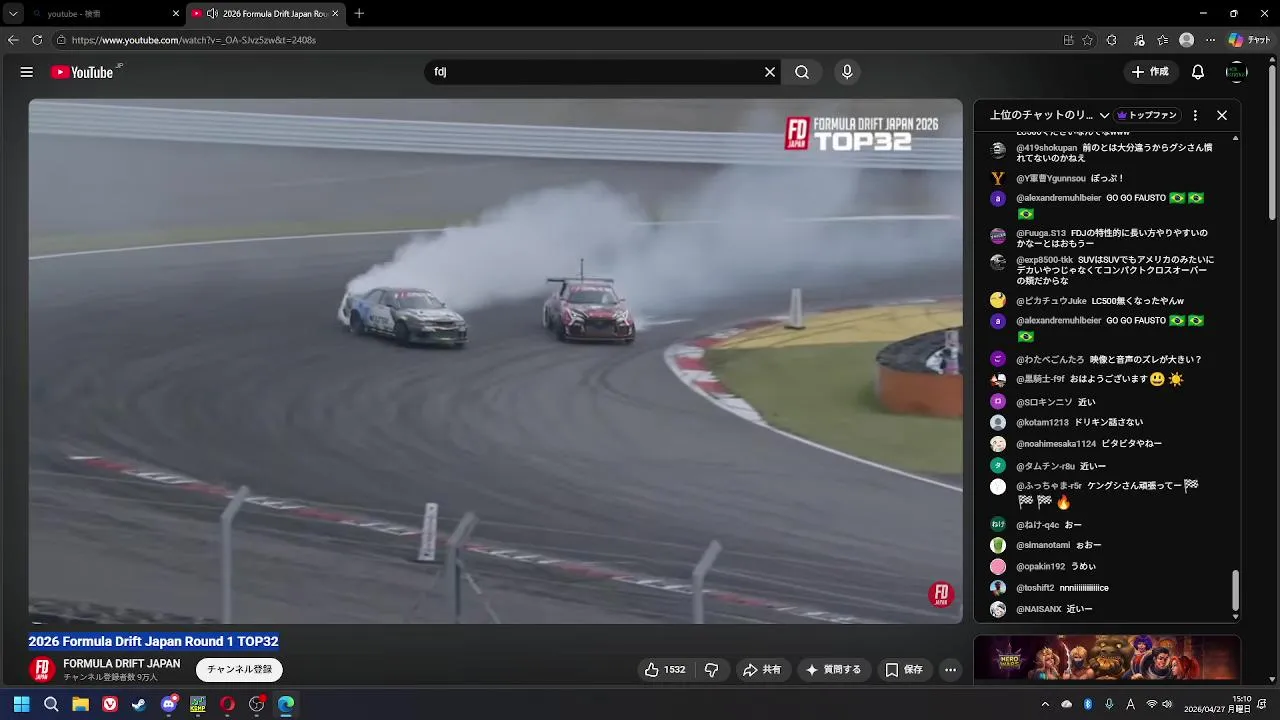Open Windows Start menu
The width and height of the screenshot is (1280, 720).
click(21, 704)
